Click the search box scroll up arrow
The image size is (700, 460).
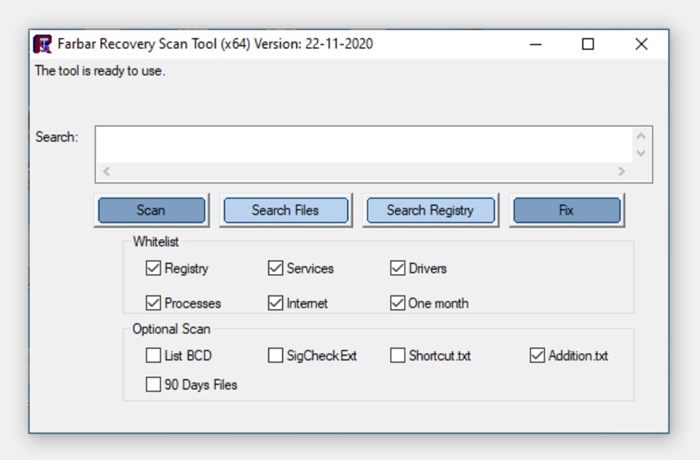pos(641,136)
